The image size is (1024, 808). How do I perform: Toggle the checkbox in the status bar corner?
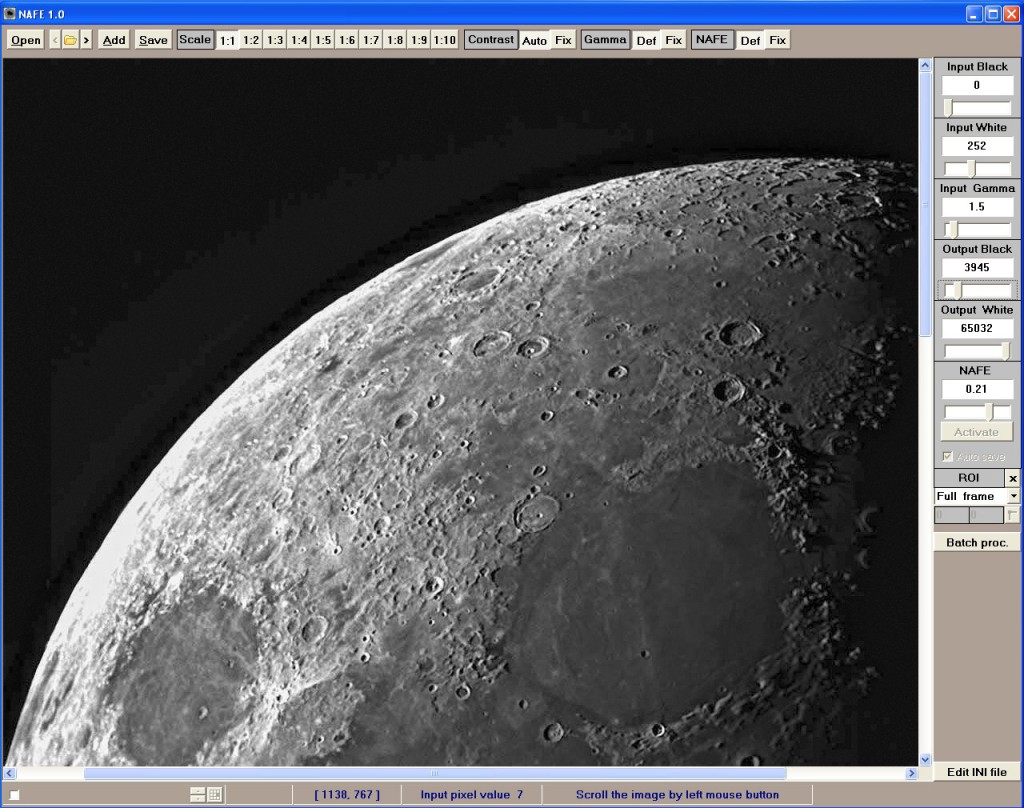pyautogui.click(x=14, y=795)
